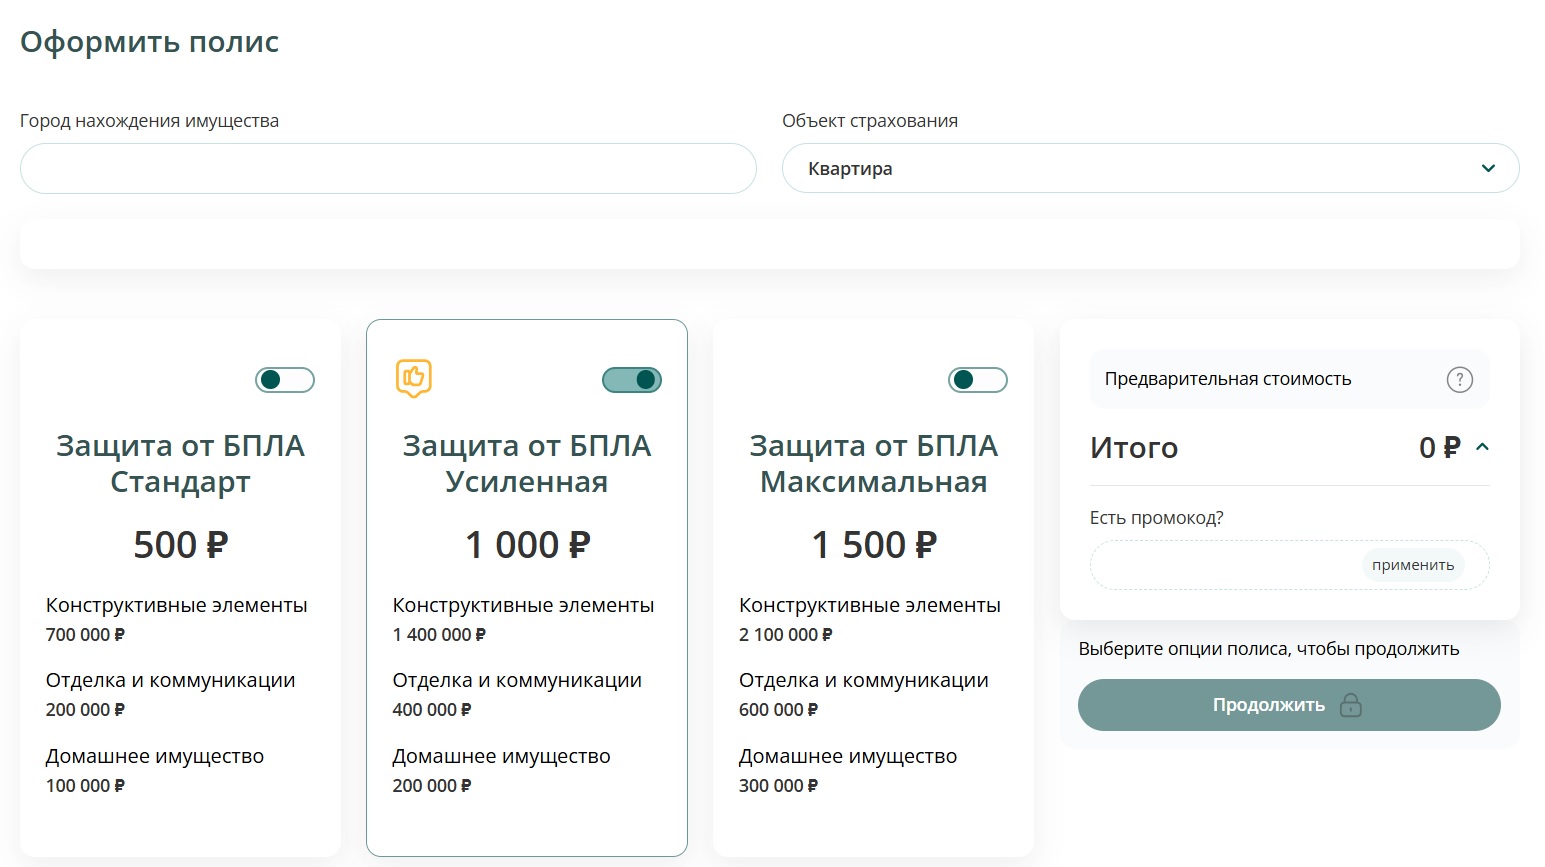Click the Итого total label

click(1134, 448)
